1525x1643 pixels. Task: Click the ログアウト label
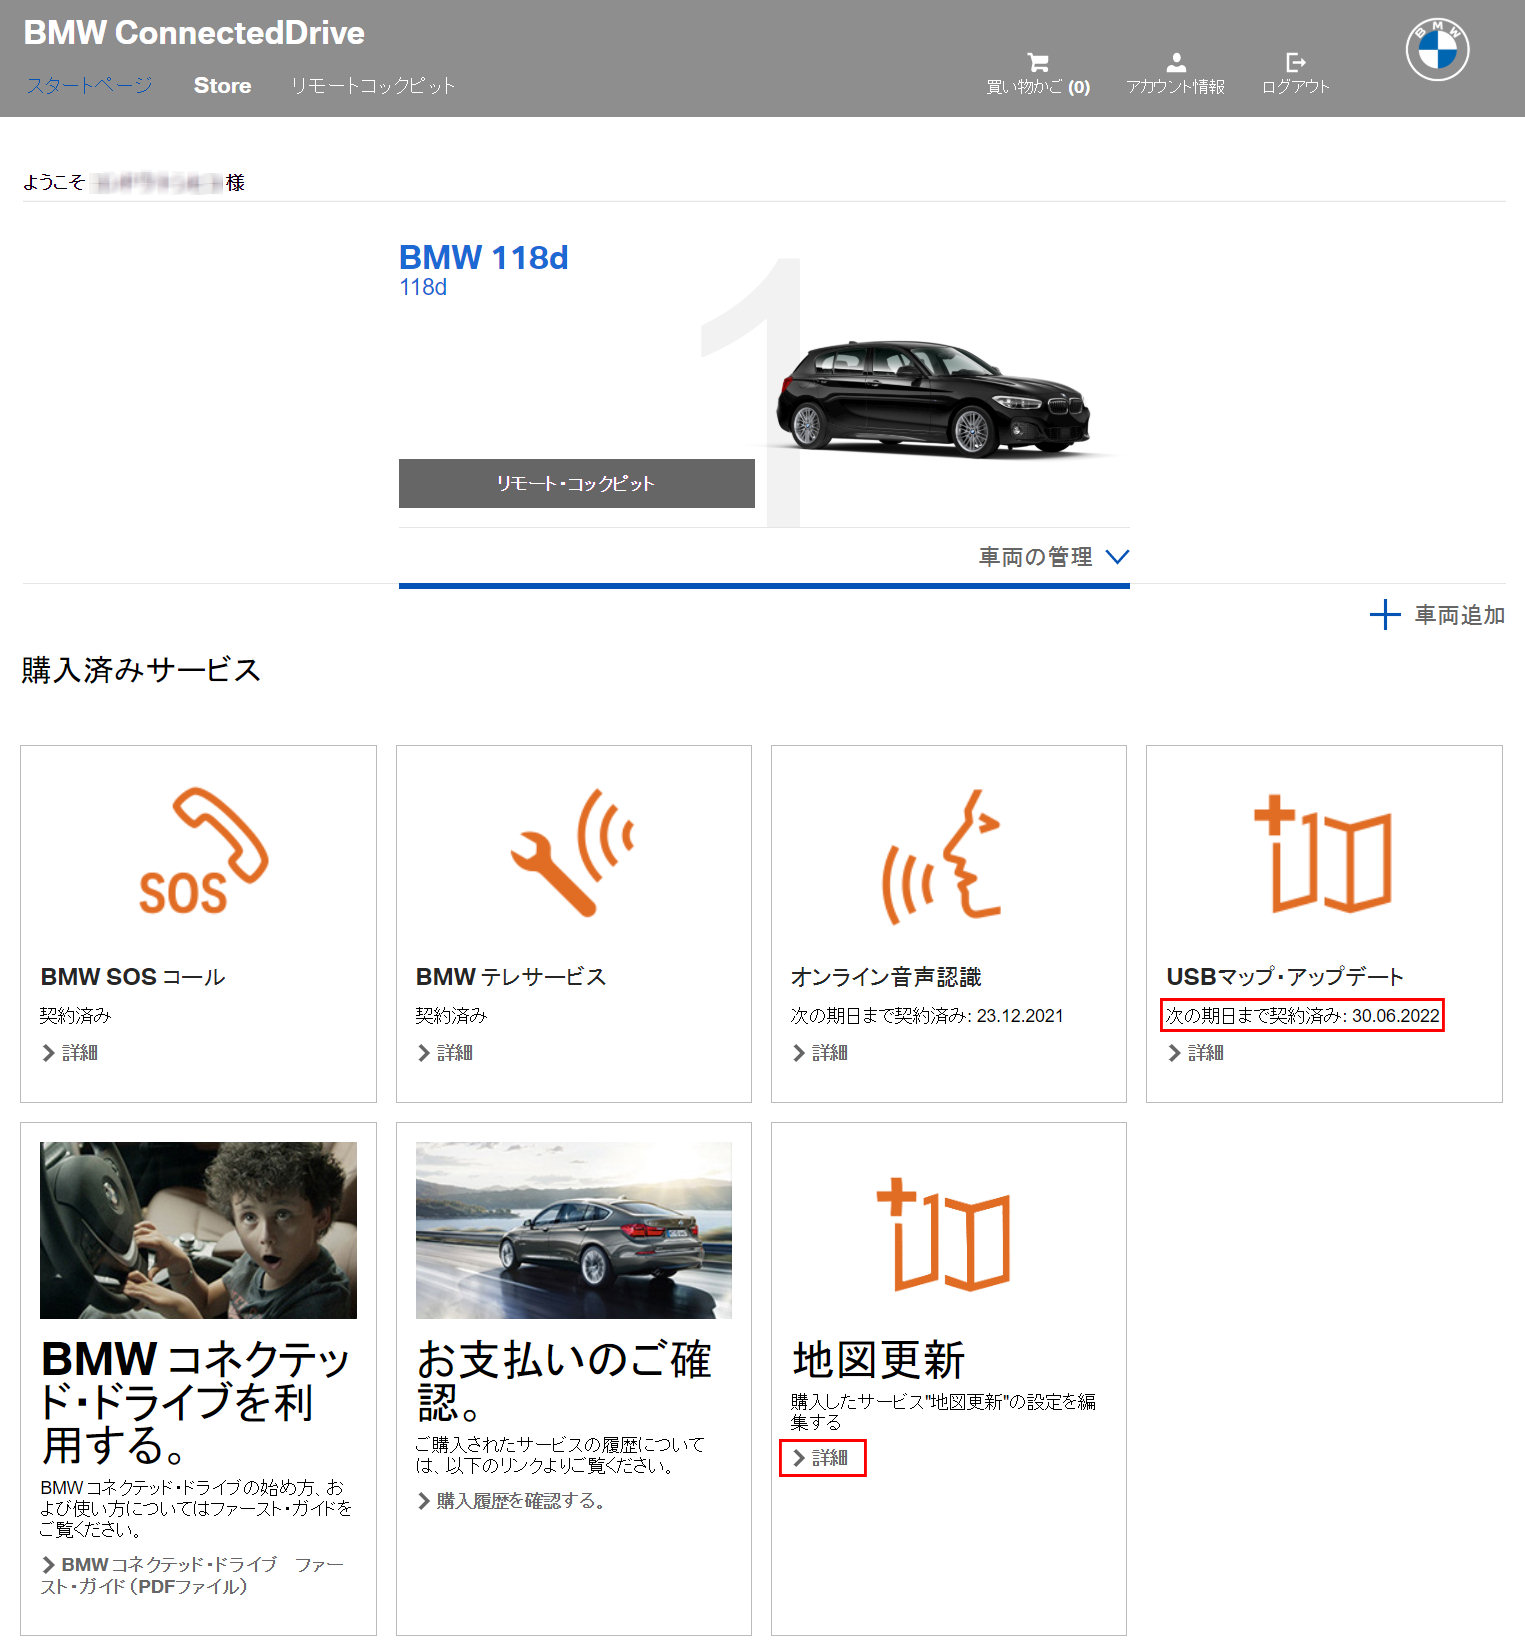point(1296,87)
